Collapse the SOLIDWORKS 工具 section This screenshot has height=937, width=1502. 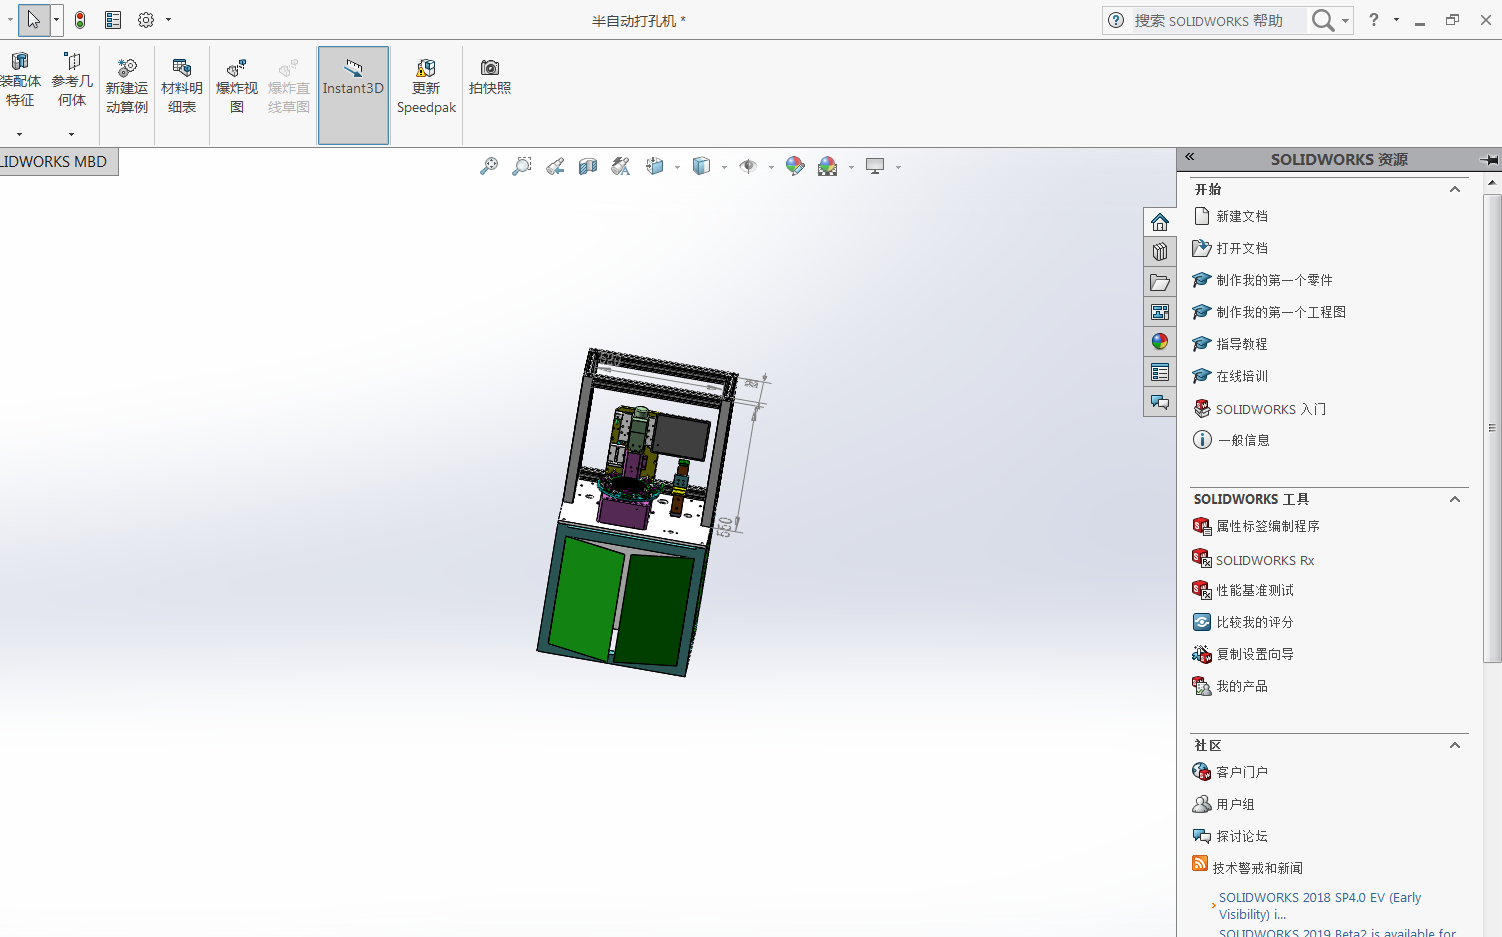click(1455, 499)
